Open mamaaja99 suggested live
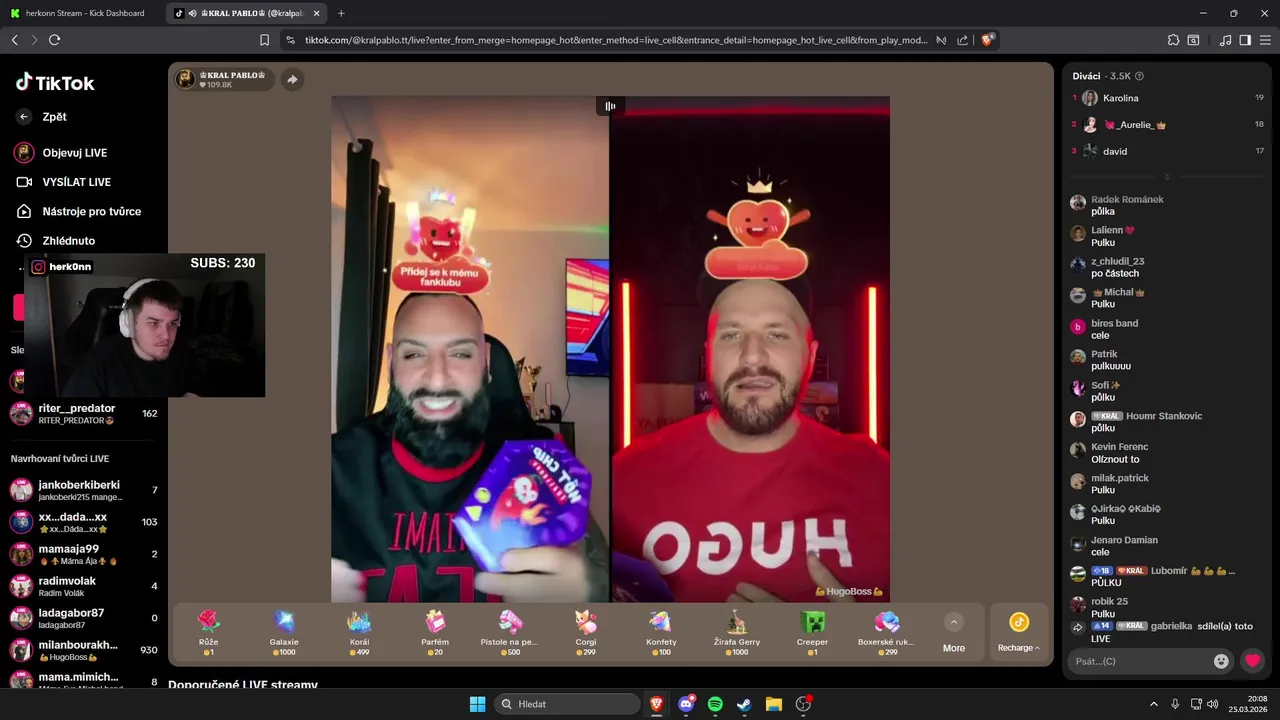This screenshot has height=720, width=1280. [84, 554]
